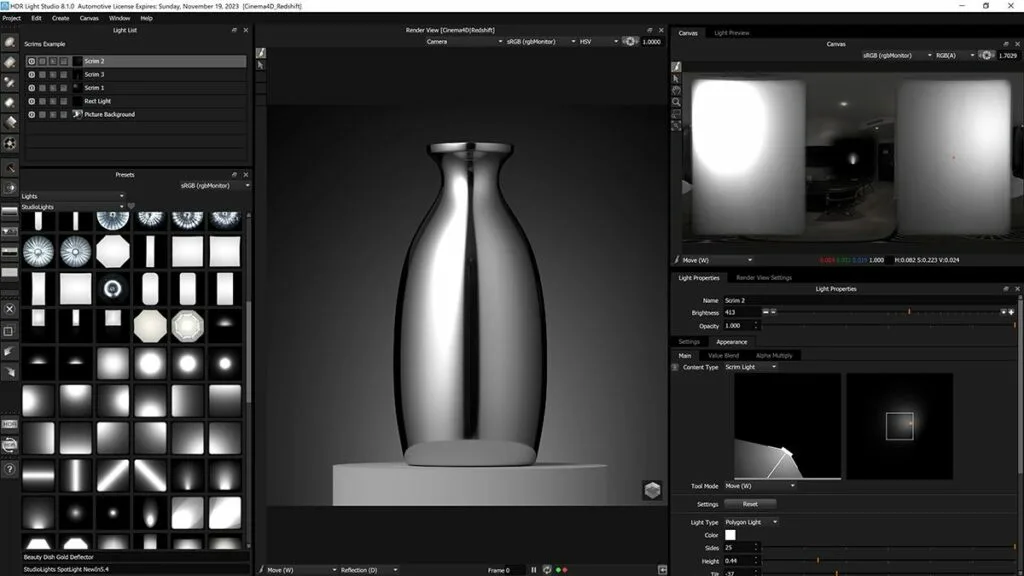This screenshot has width=1024, height=576.
Task: Click the 3D cube view icon
Action: point(652,490)
